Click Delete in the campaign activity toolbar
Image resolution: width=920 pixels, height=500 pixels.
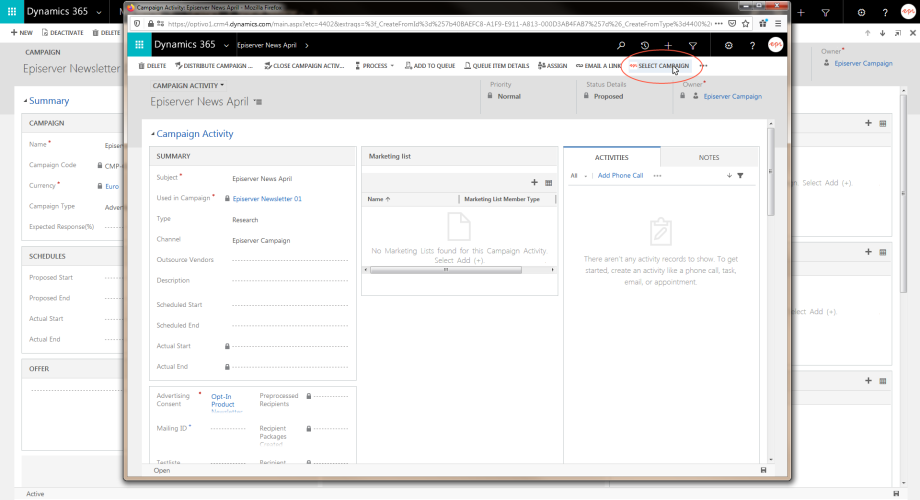click(x=153, y=66)
